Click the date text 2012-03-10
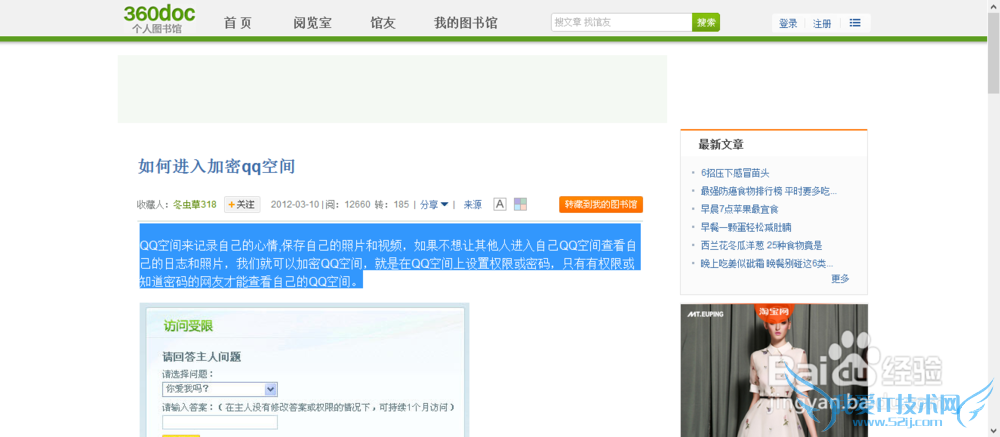Screen dimensions: 1000x437 pos(295,205)
